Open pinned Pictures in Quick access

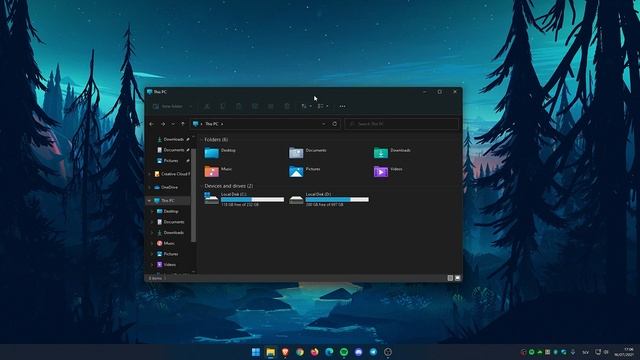[173, 161]
